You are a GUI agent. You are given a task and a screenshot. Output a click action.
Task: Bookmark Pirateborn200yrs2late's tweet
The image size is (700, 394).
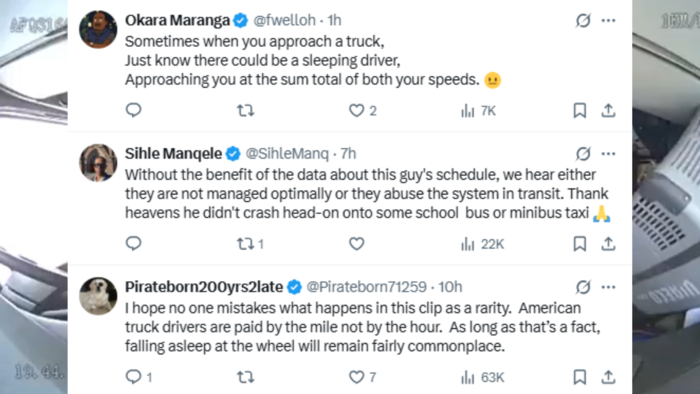pos(579,377)
